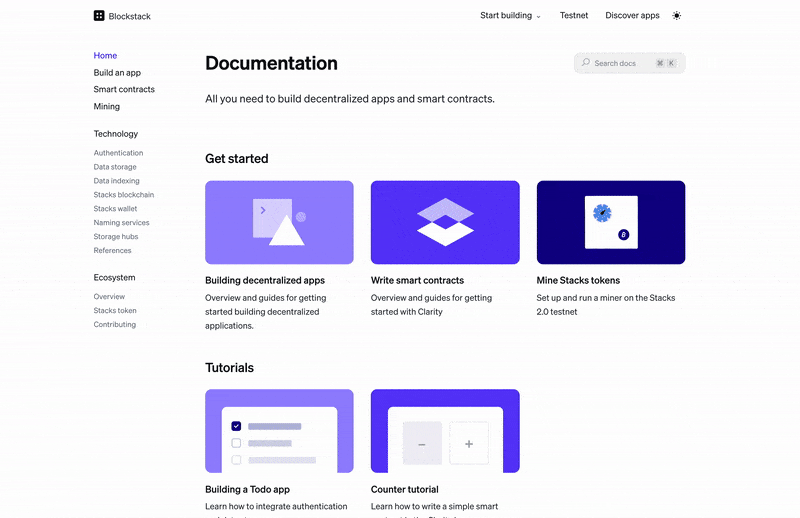Click the Todo app tutorial image

[279, 431]
